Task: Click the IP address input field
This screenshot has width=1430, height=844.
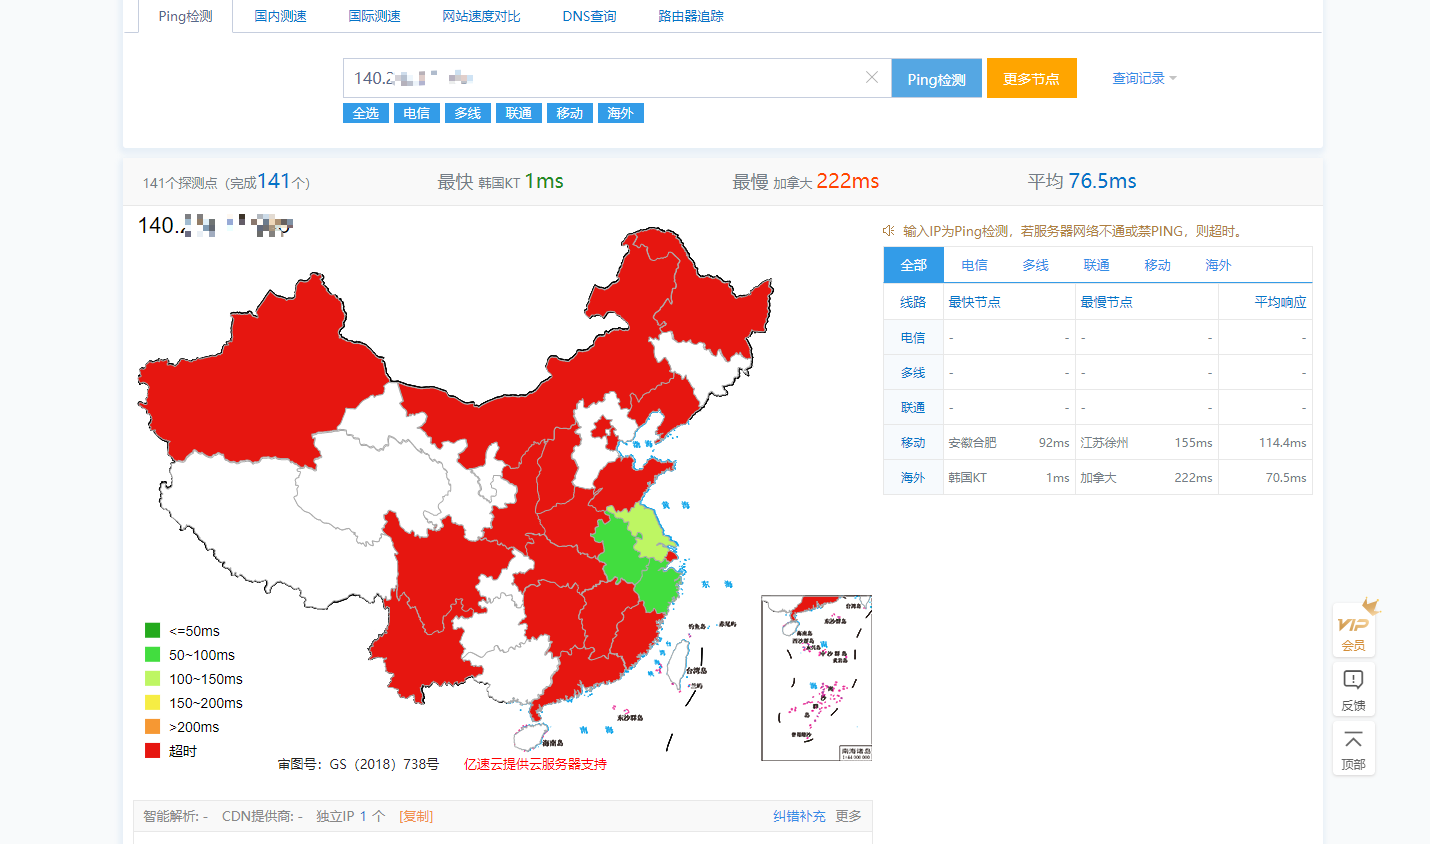Action: pyautogui.click(x=600, y=78)
